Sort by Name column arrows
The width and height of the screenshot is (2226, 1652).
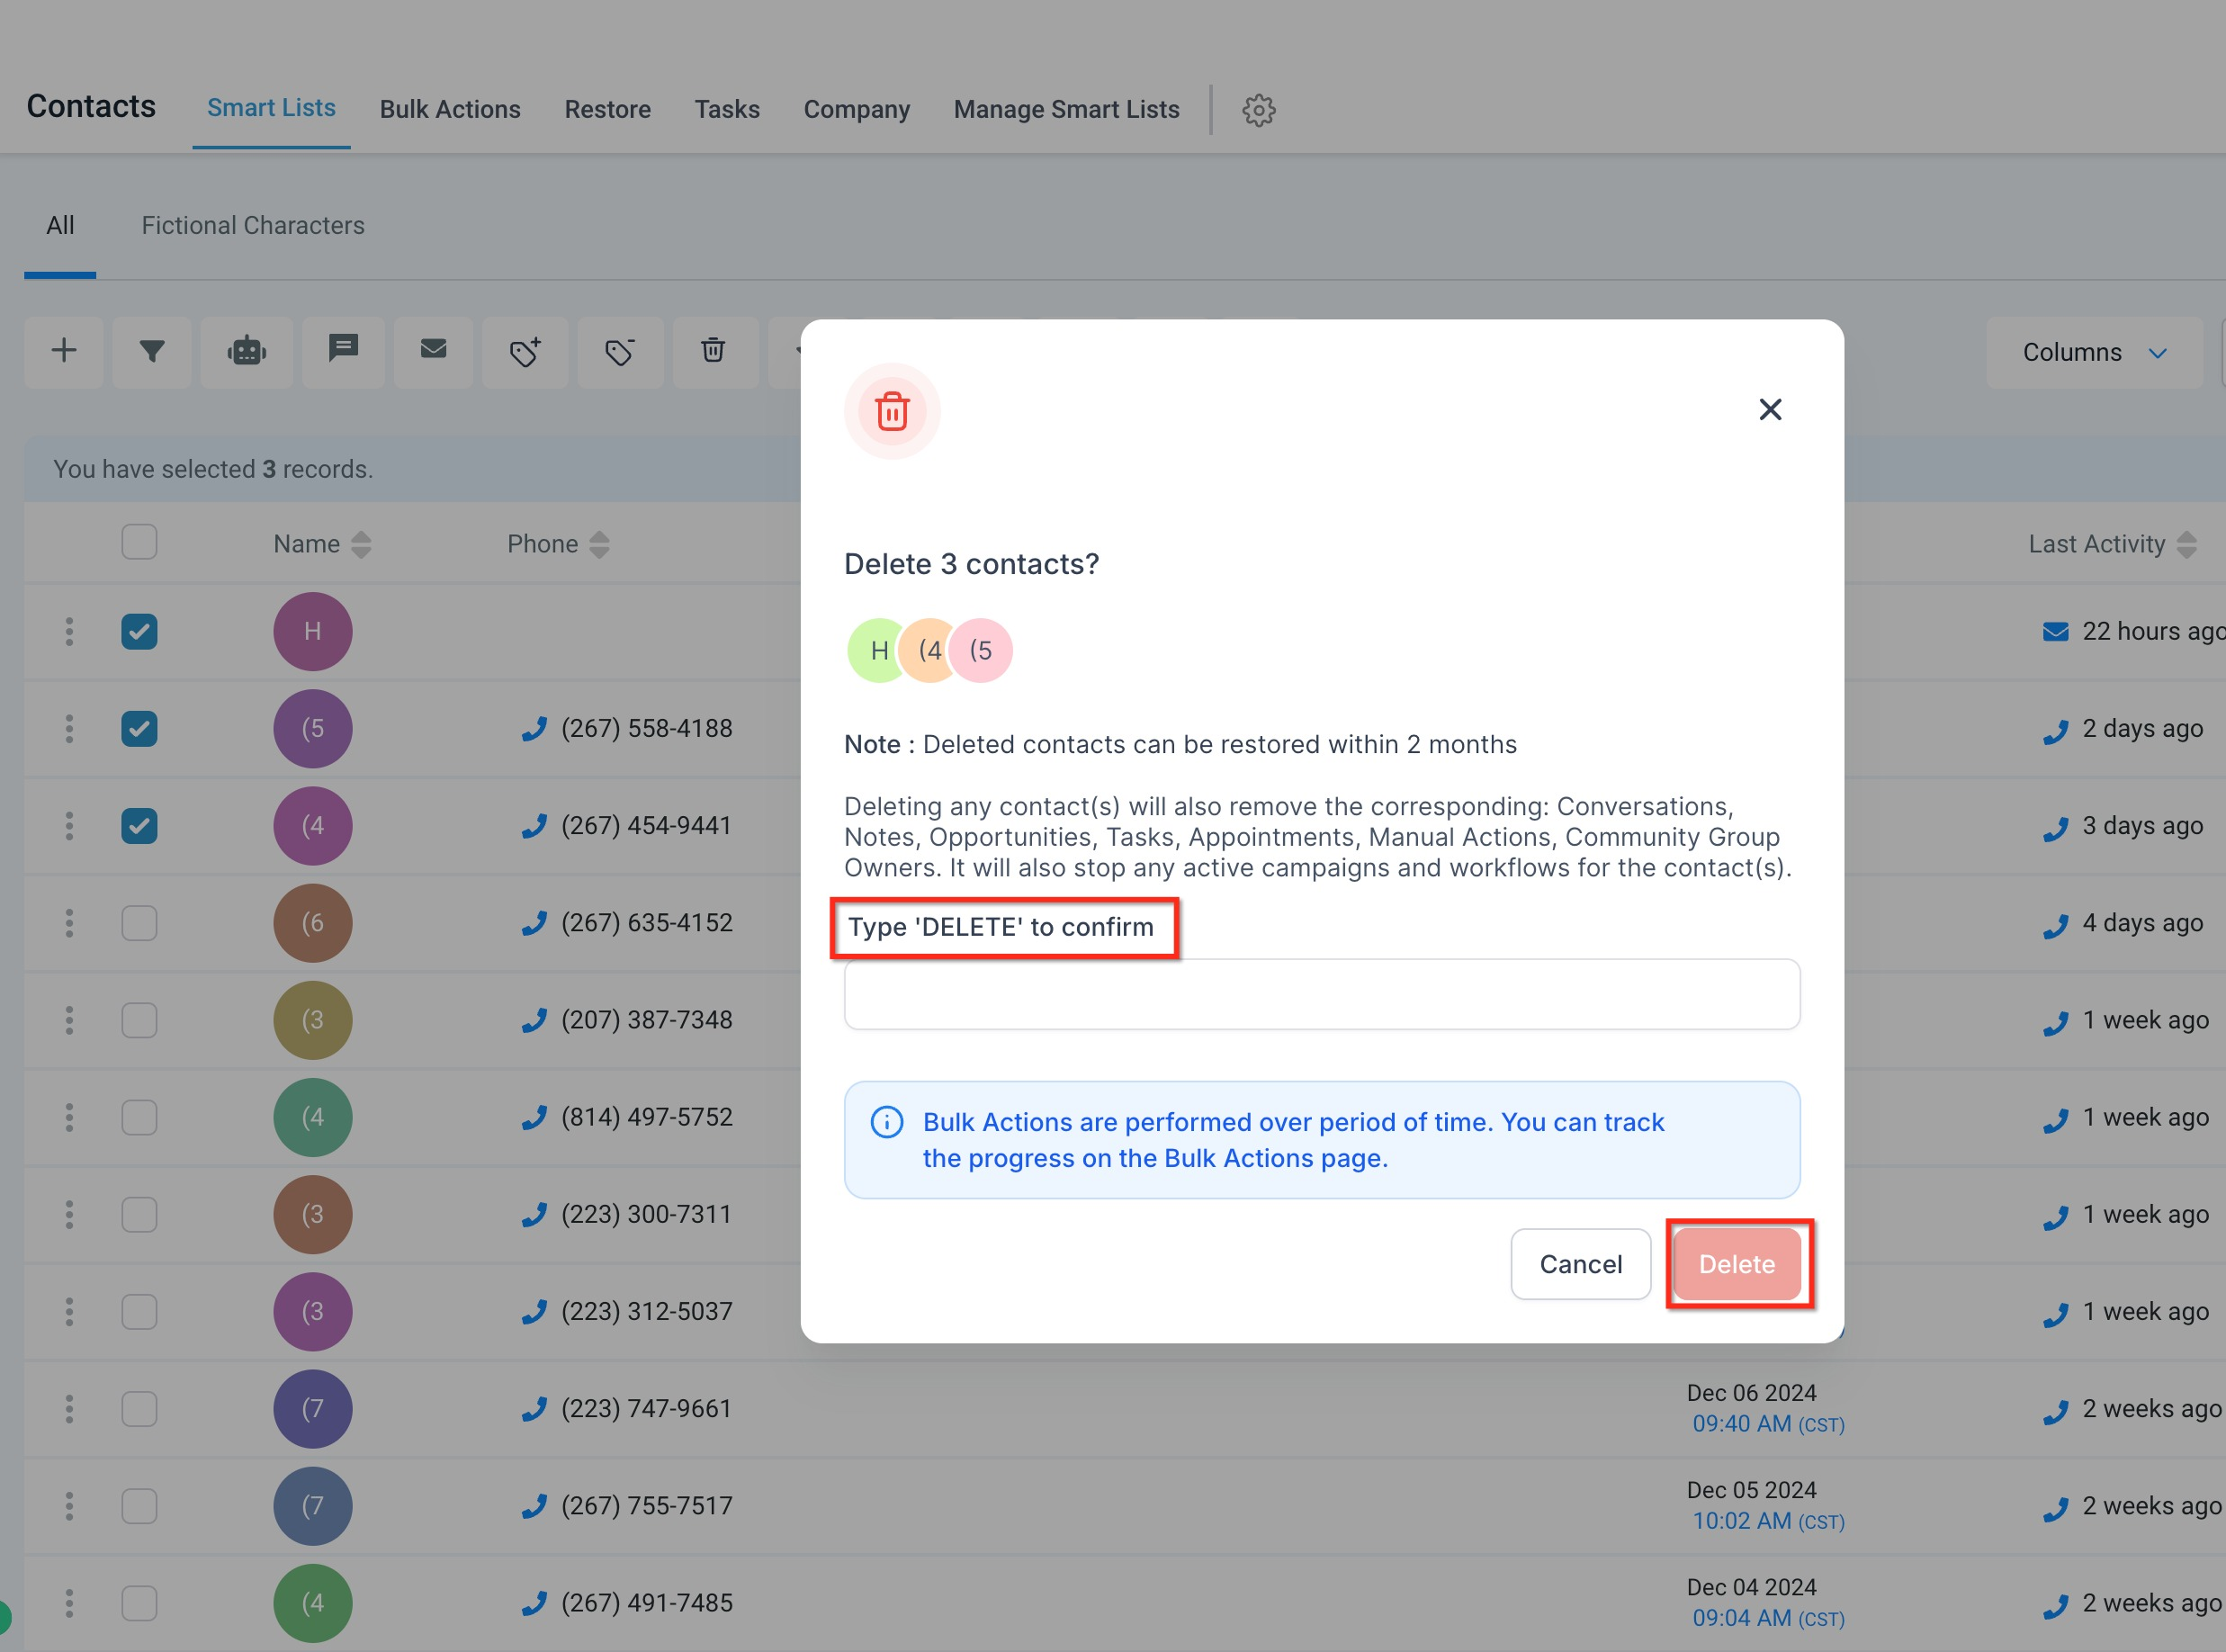[x=361, y=544]
